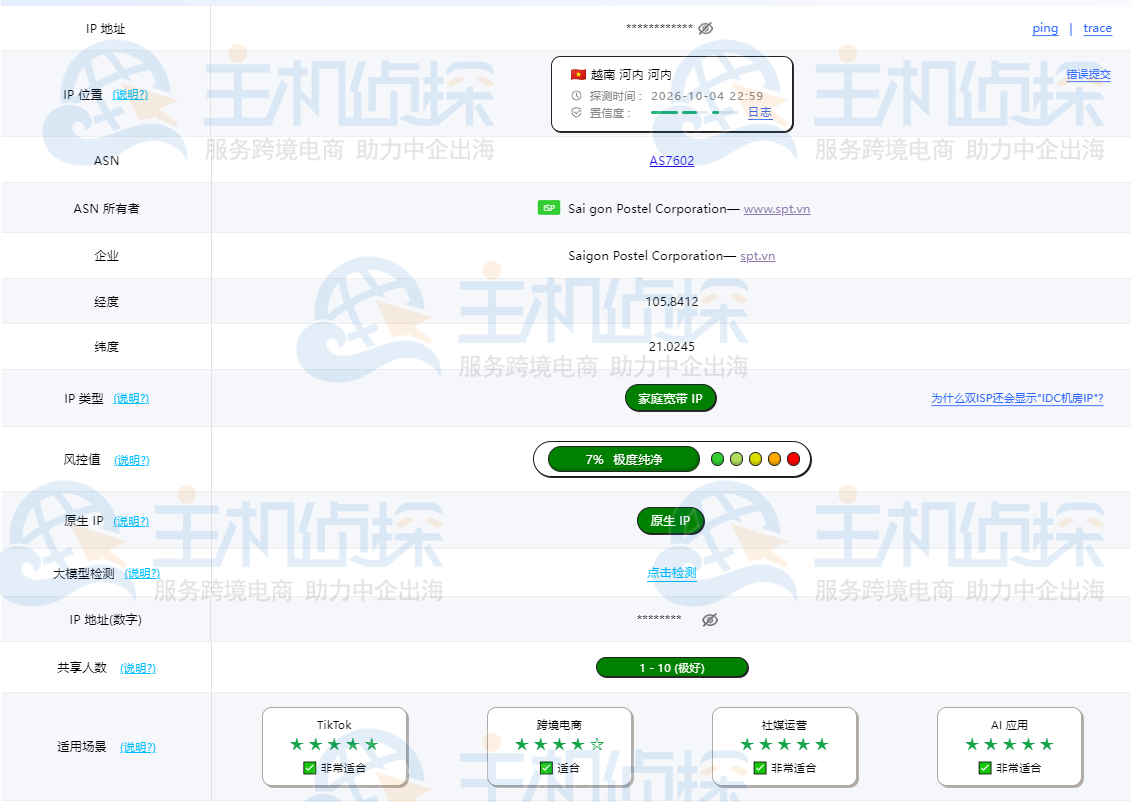Click the 7% 极度纯净 risk badge

[624, 459]
